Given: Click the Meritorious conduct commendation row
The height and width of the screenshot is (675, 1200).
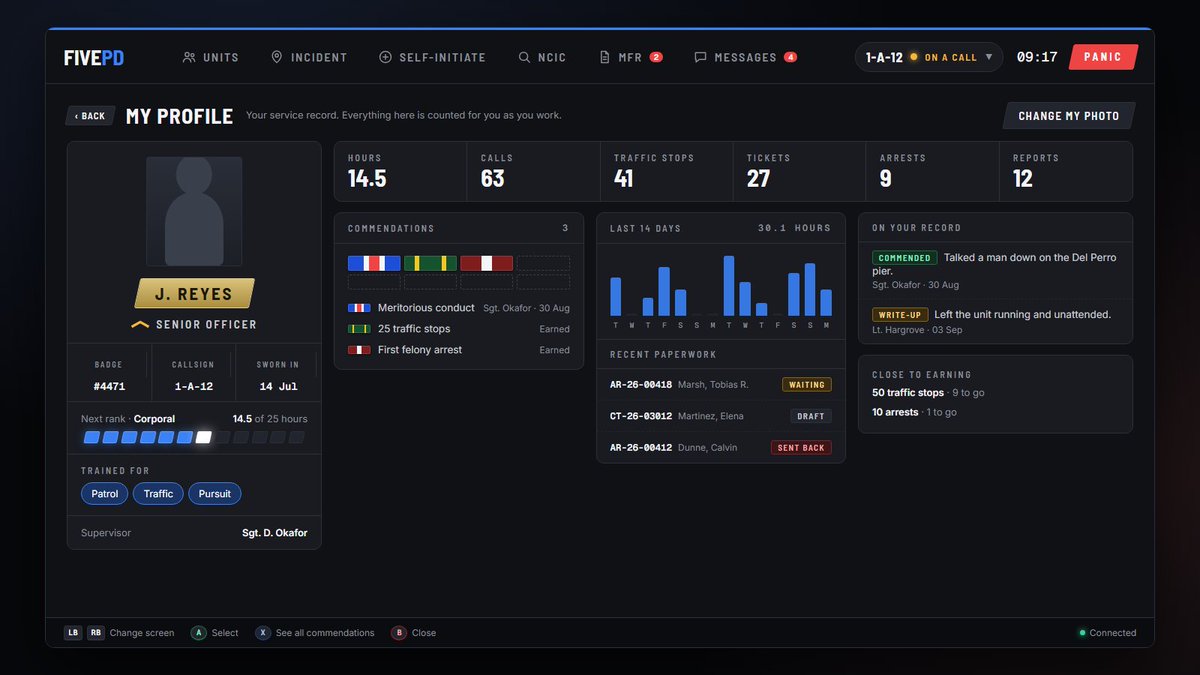Looking at the screenshot, I should (459, 308).
